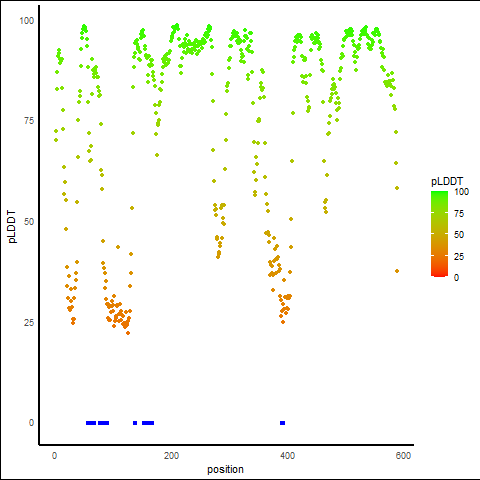Click the x-axis tick label 200
This screenshot has height=480, width=480.
171,456
